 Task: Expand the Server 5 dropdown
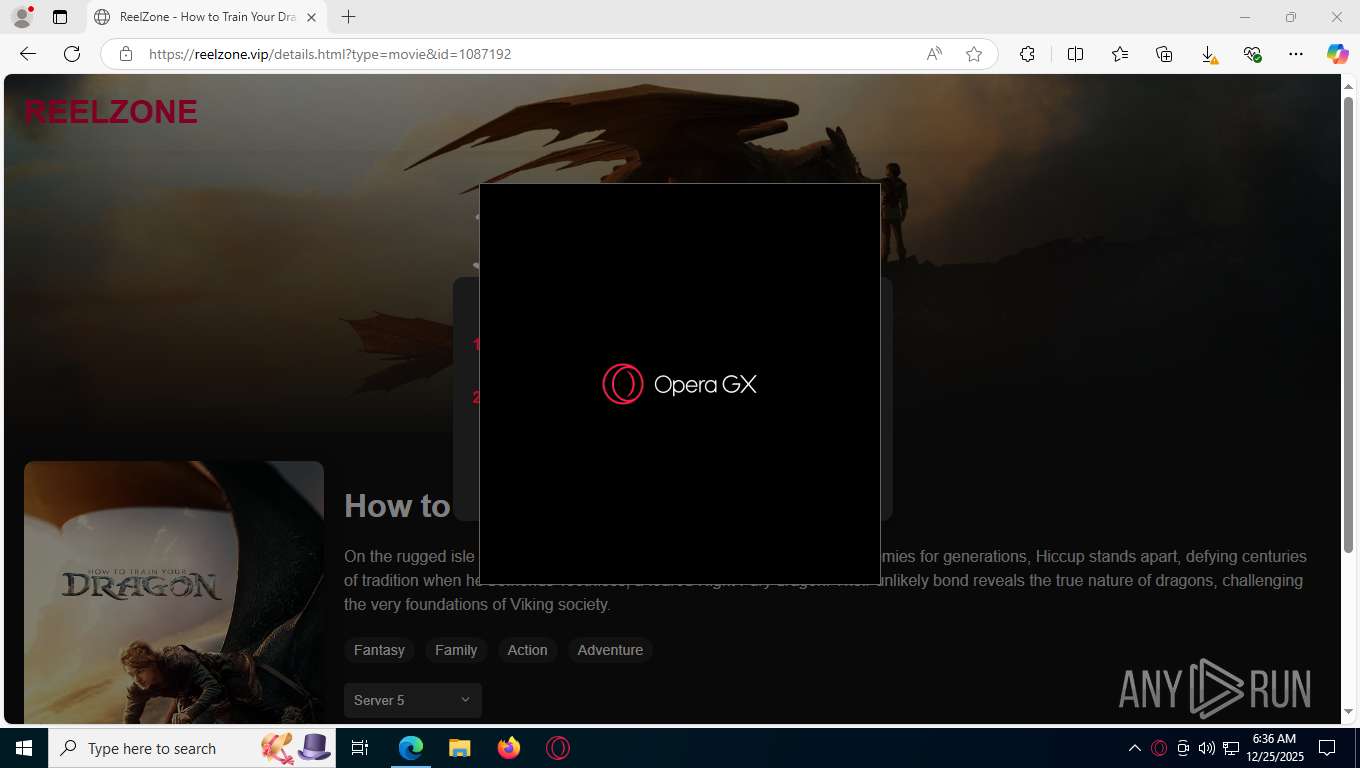(413, 700)
